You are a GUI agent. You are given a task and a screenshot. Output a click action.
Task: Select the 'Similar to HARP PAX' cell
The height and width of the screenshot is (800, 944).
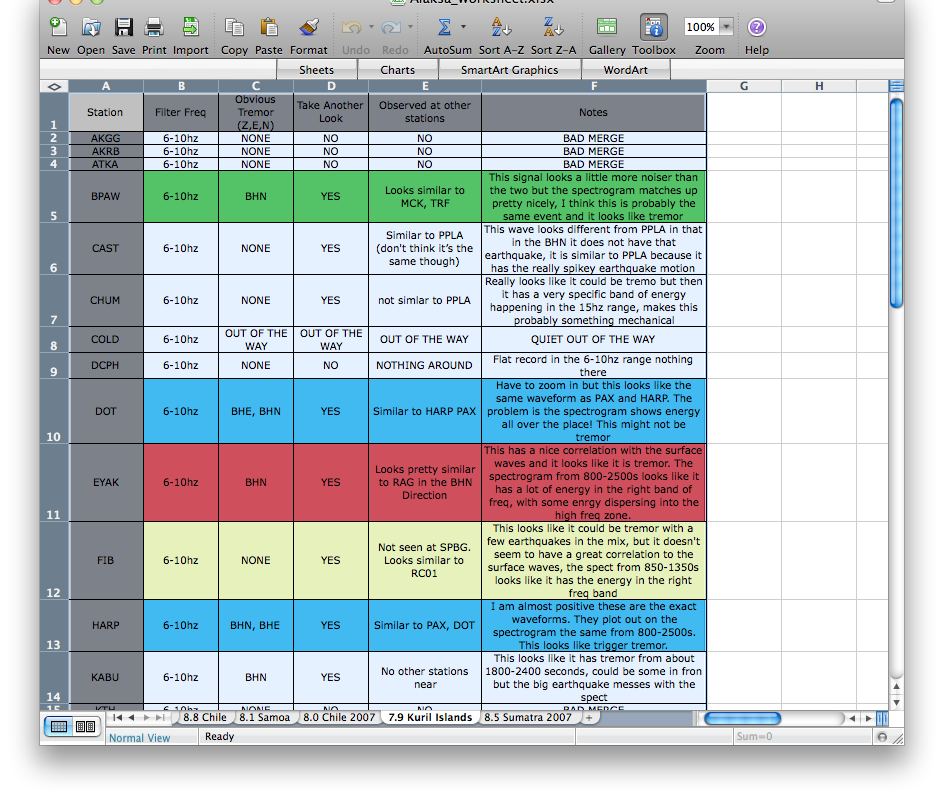point(424,411)
